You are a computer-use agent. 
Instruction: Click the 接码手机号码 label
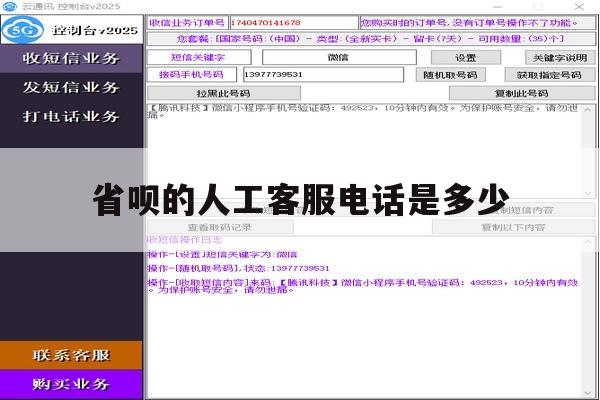(x=192, y=75)
